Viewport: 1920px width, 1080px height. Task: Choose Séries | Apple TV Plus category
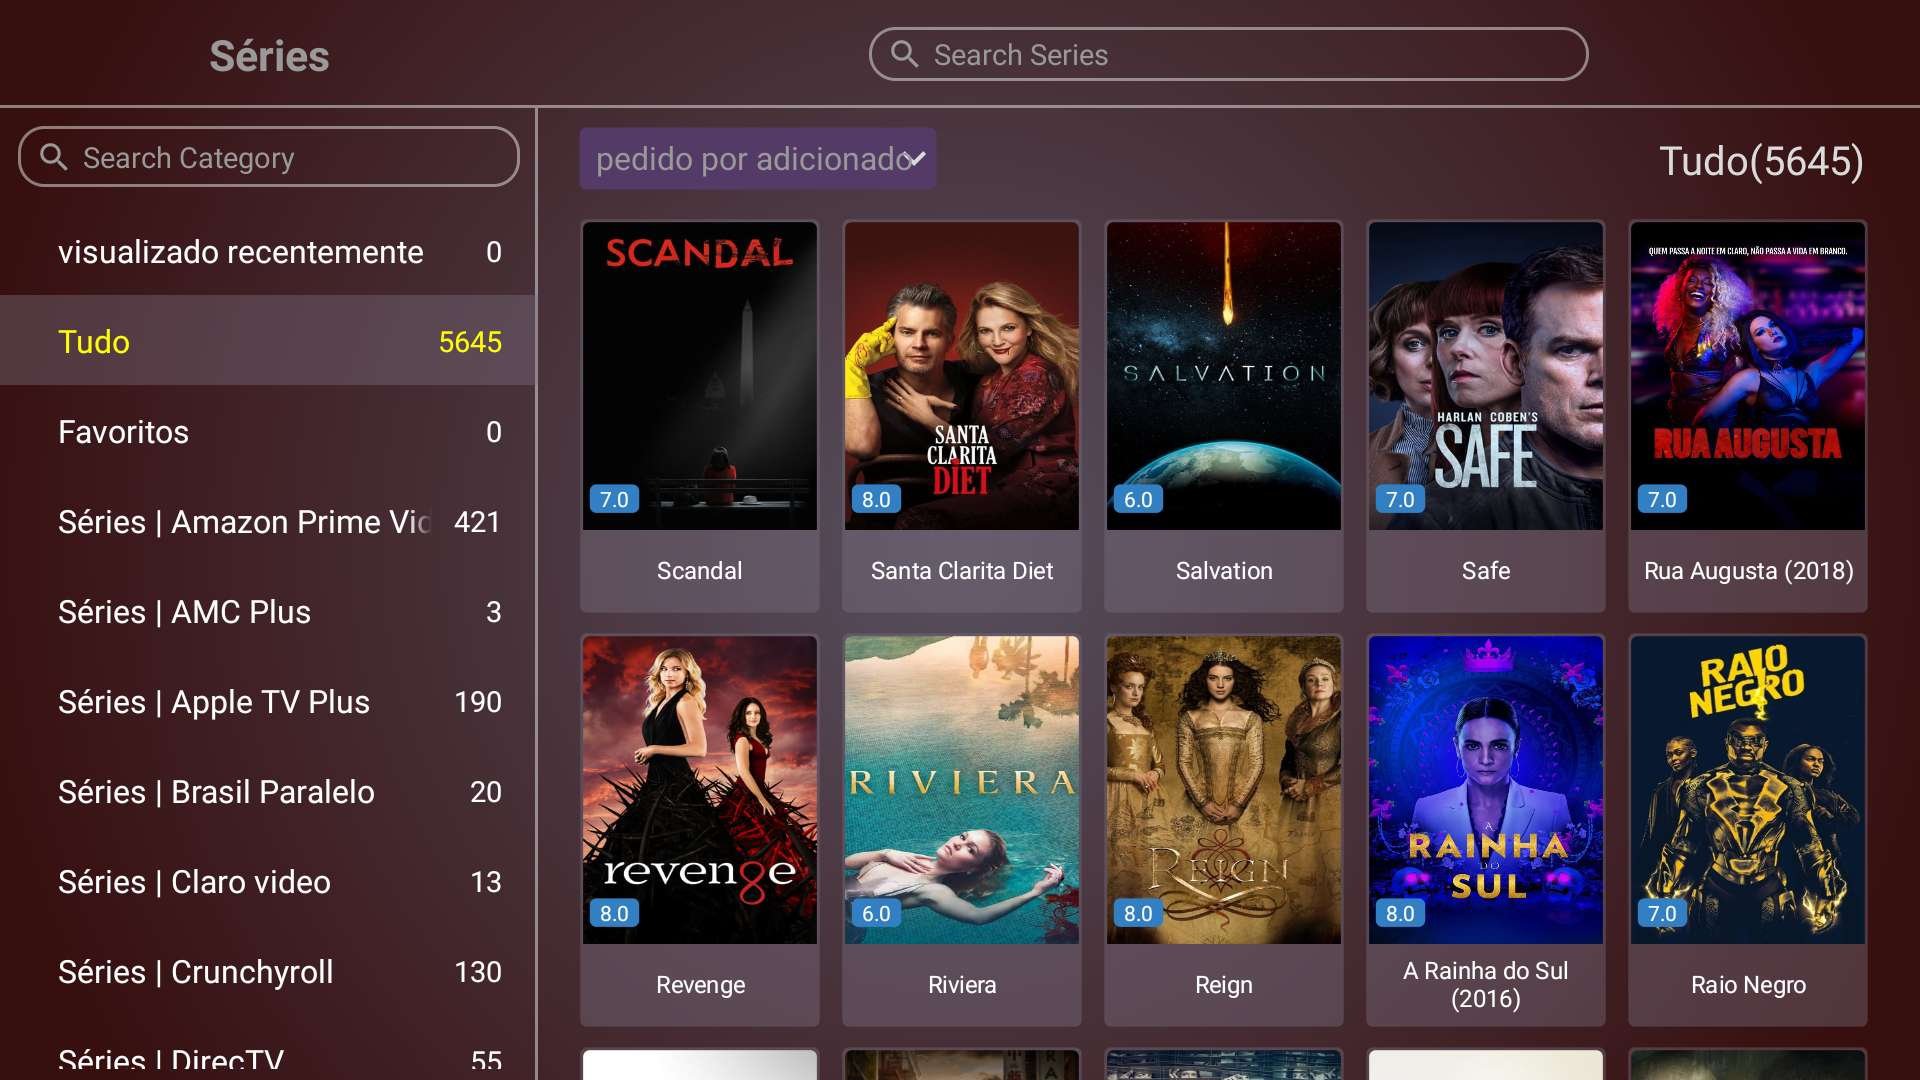coord(268,701)
